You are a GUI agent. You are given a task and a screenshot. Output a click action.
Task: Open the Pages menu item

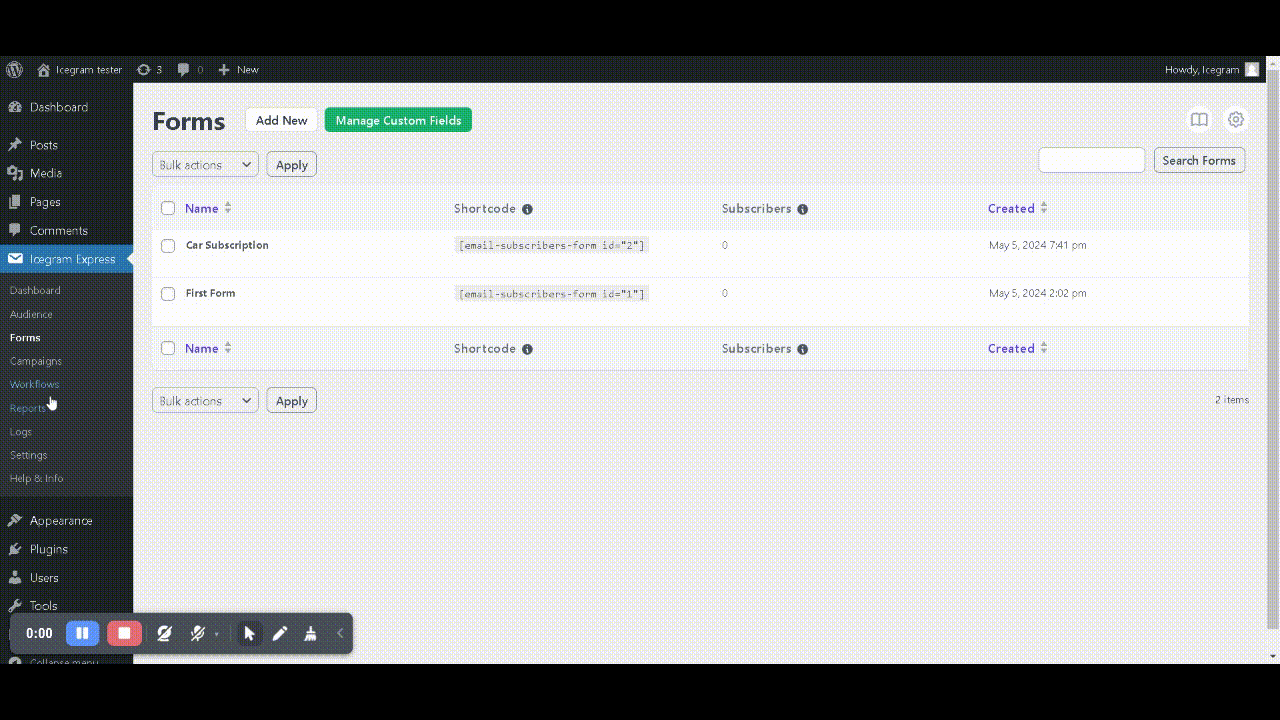[x=45, y=202]
